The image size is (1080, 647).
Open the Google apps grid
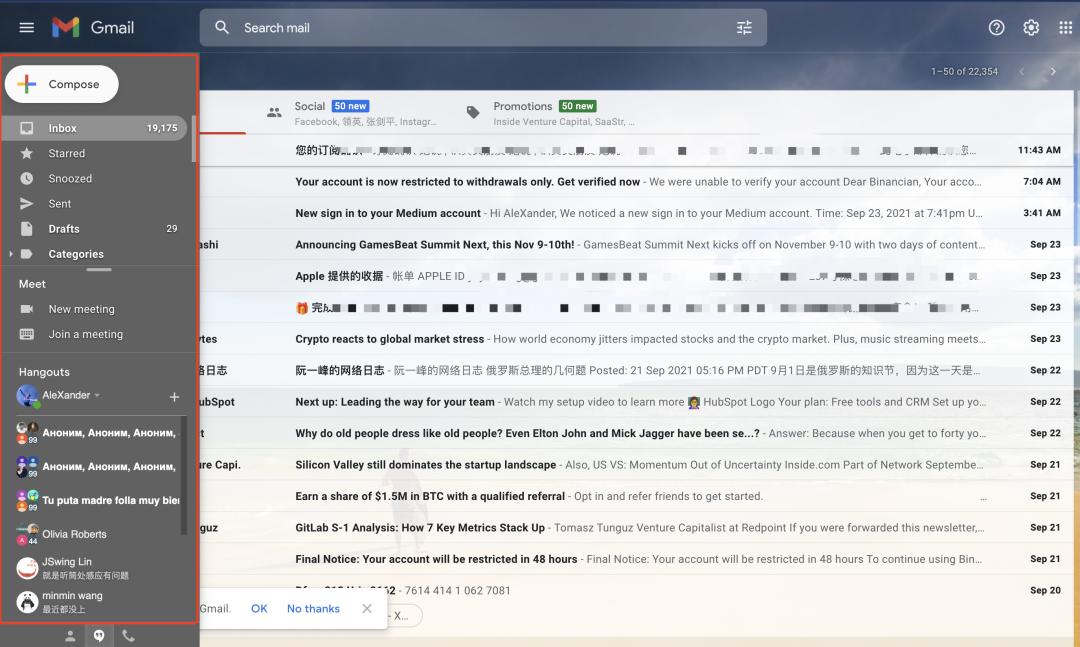1065,28
